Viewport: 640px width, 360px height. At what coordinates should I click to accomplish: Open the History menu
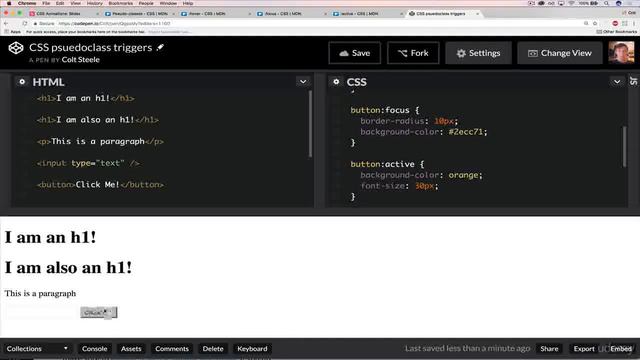(x=95, y=3)
